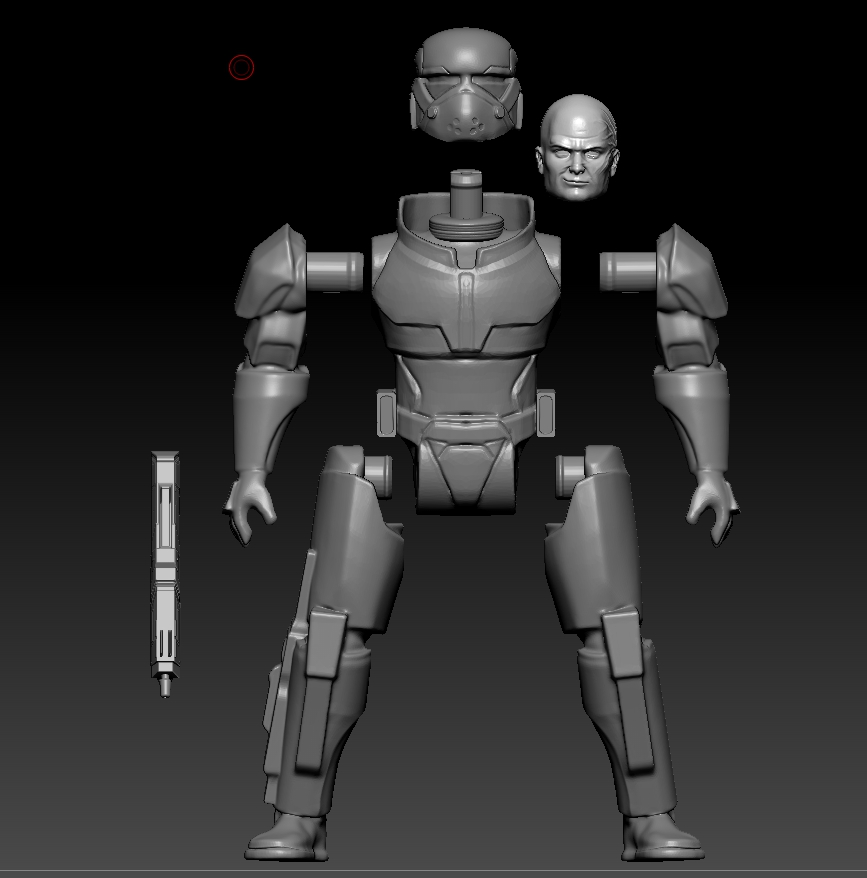
Task: Click the shoulder armor nearest the rifle
Action: point(272,272)
